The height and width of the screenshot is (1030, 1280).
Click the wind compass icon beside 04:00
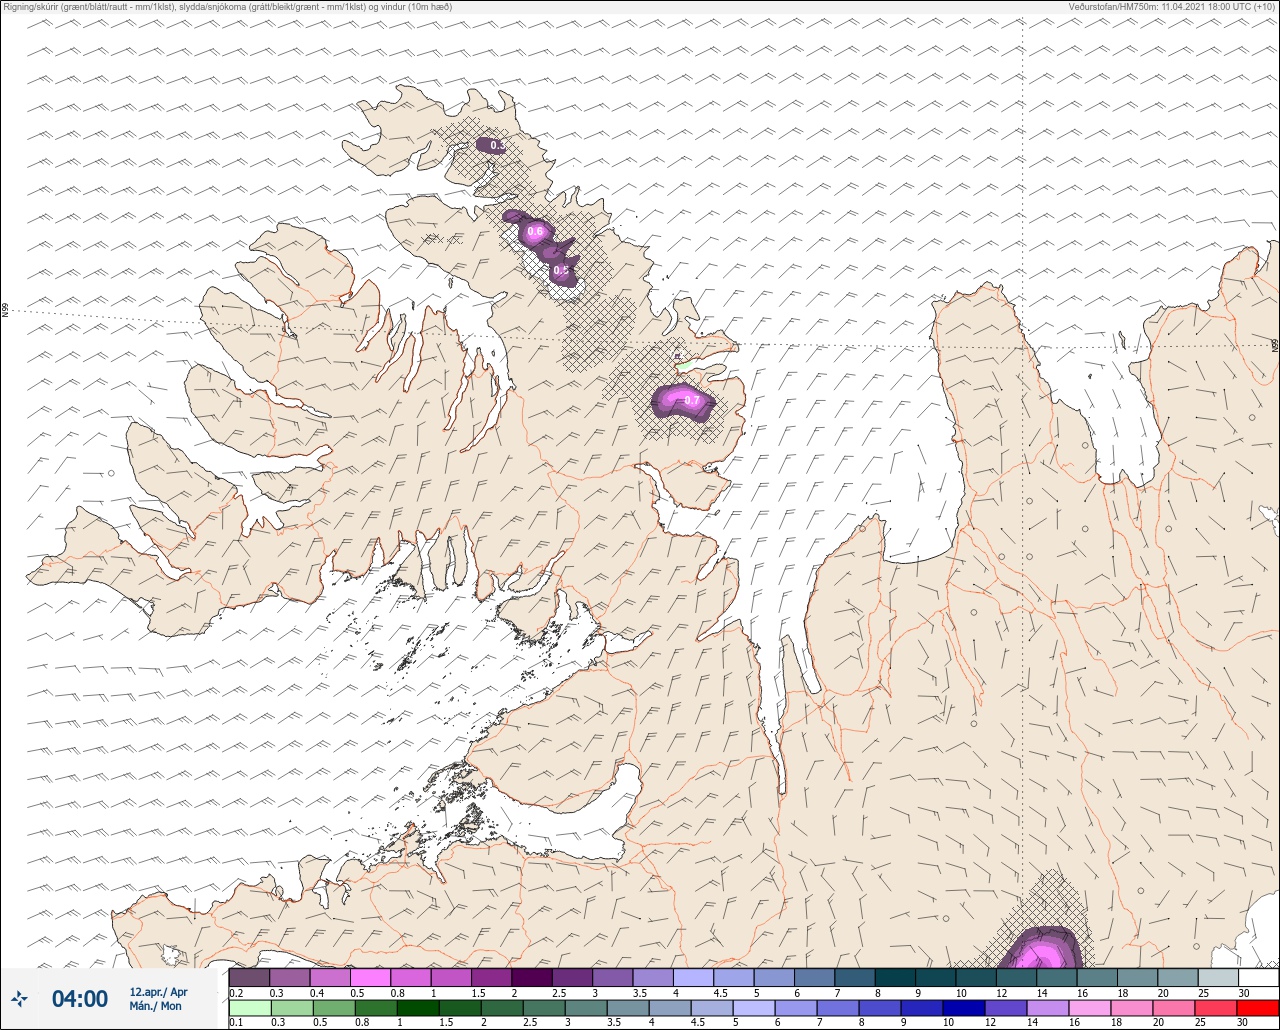click(x=19, y=998)
